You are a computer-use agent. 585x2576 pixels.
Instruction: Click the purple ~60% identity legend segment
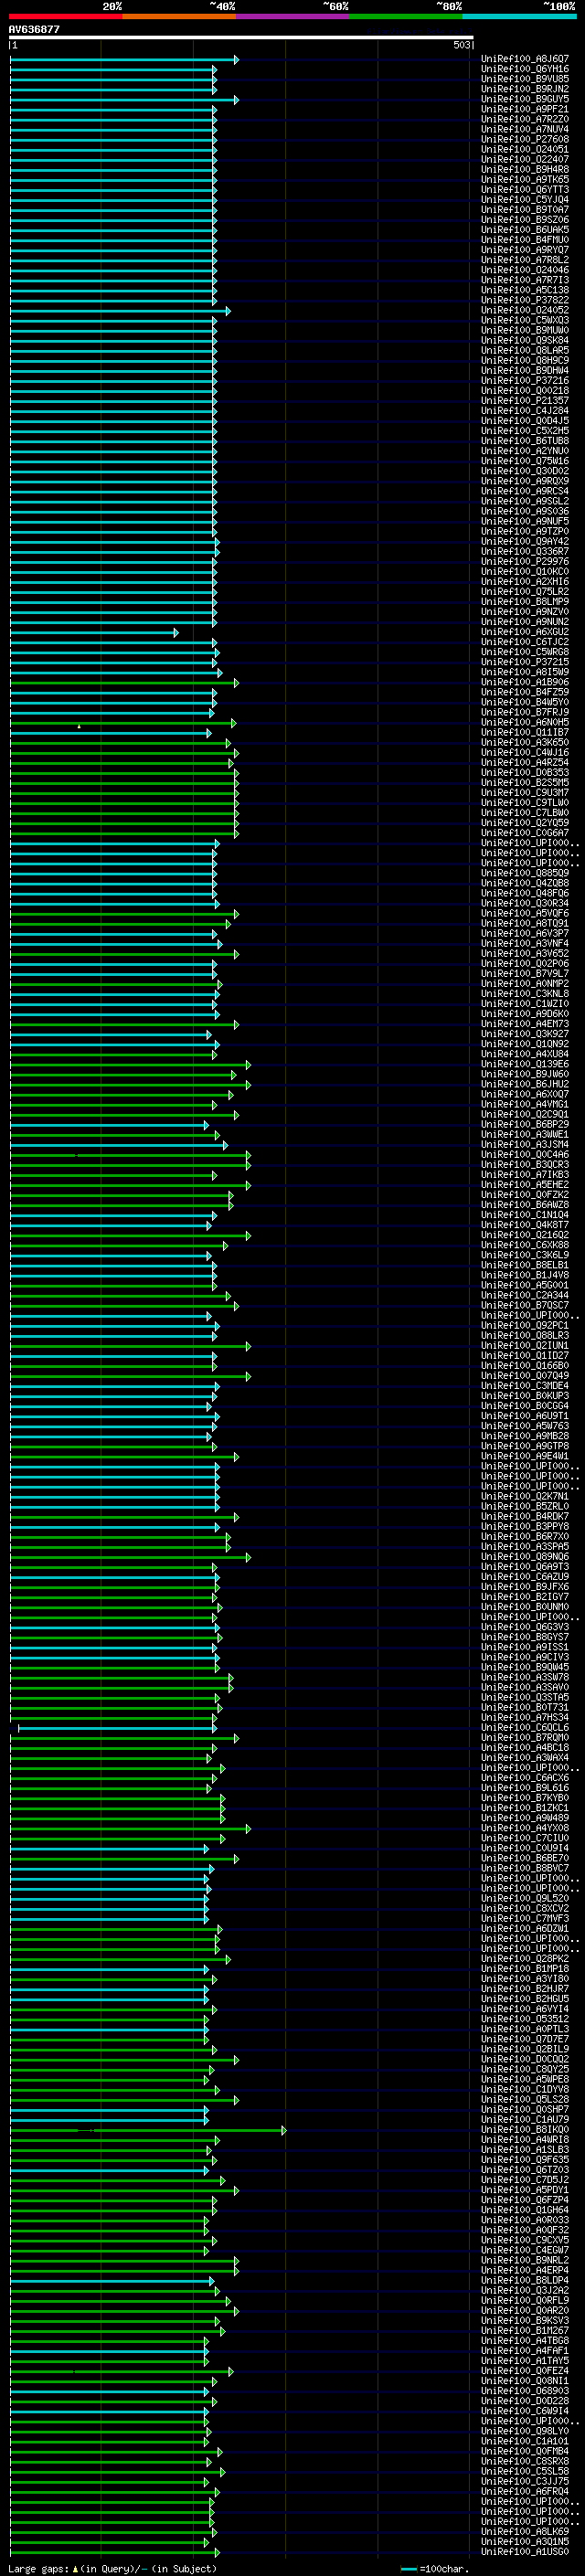point(293,16)
